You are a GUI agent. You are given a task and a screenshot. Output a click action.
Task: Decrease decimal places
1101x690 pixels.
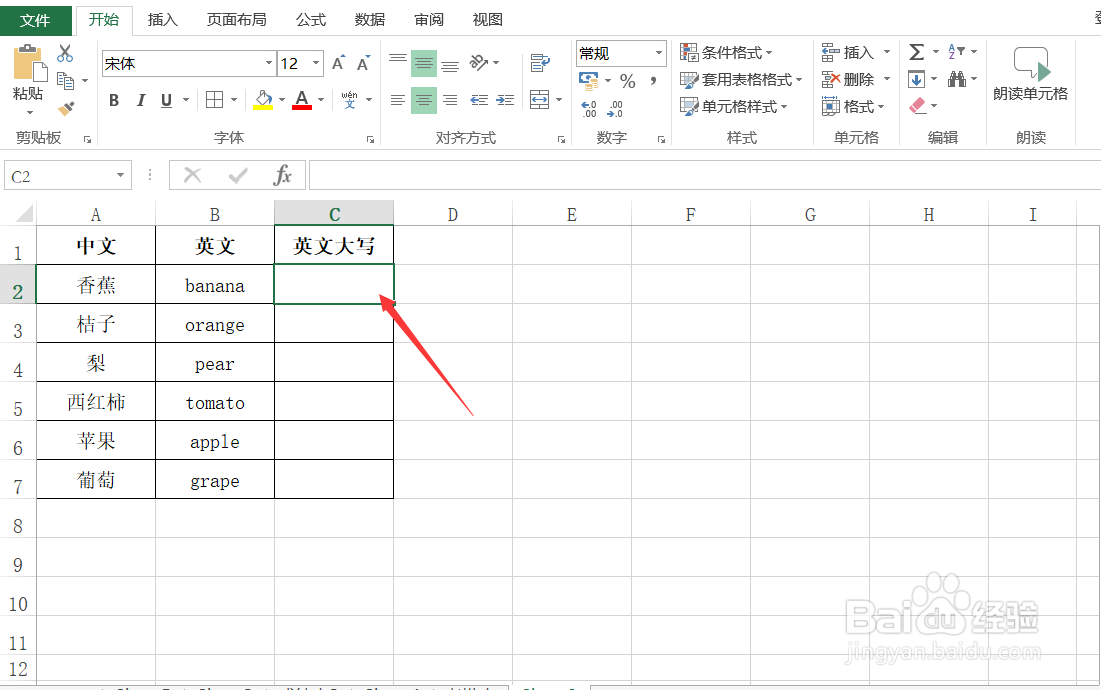point(615,108)
